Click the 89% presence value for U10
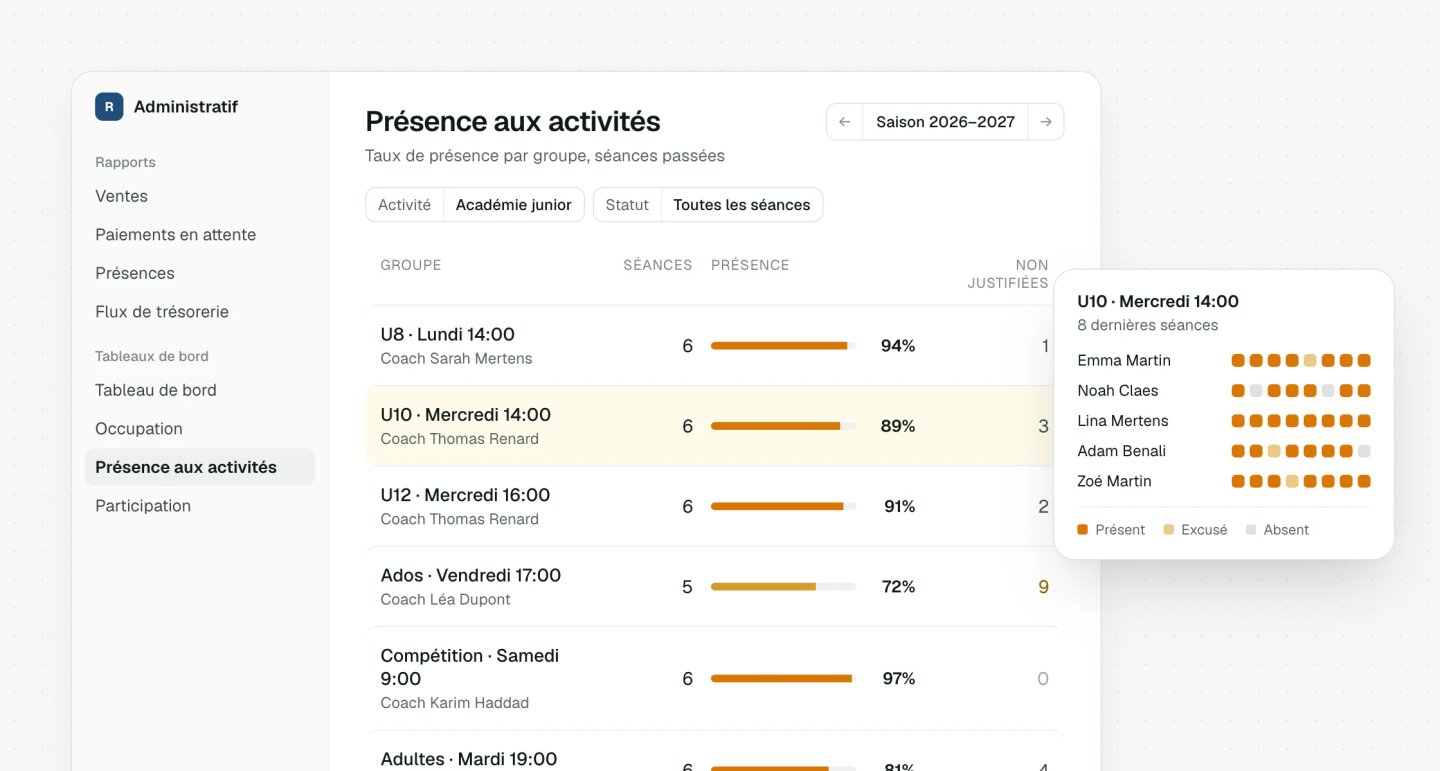The width and height of the screenshot is (1440, 771). tap(898, 426)
